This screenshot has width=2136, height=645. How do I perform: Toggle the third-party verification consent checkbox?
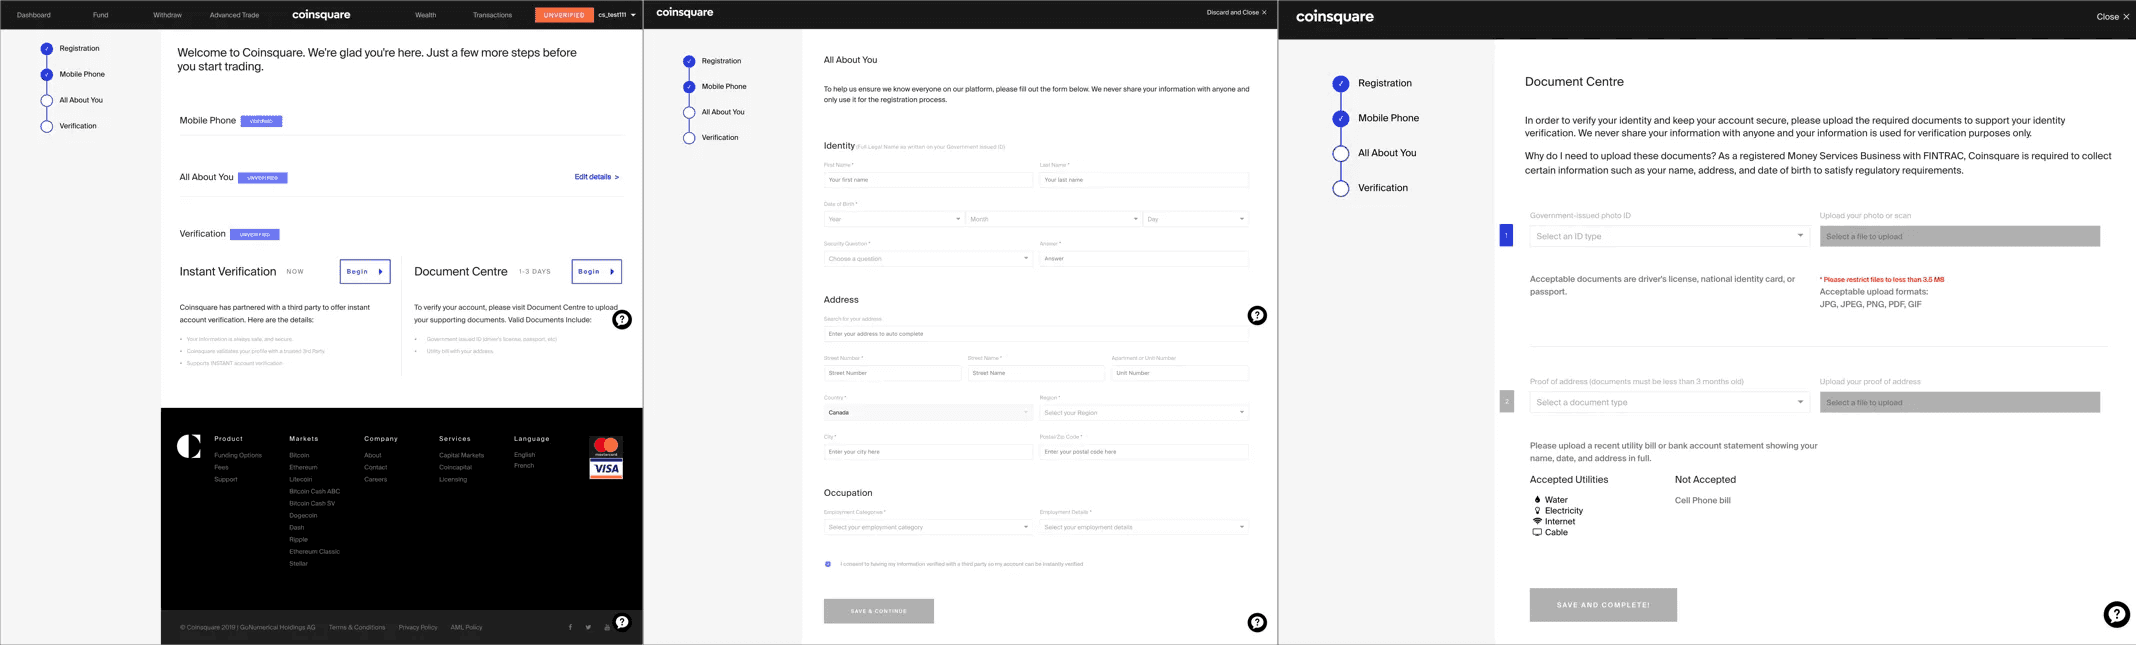point(828,565)
